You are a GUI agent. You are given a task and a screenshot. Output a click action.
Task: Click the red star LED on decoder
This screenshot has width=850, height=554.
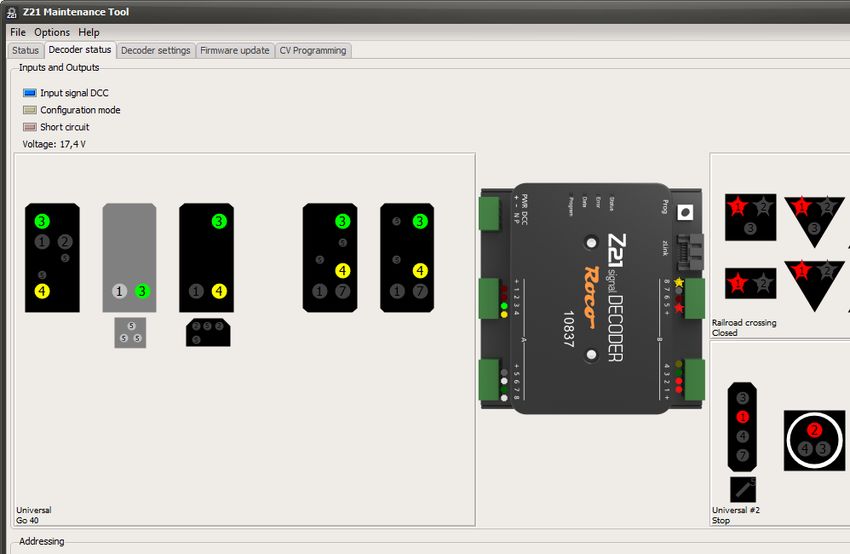tap(679, 308)
